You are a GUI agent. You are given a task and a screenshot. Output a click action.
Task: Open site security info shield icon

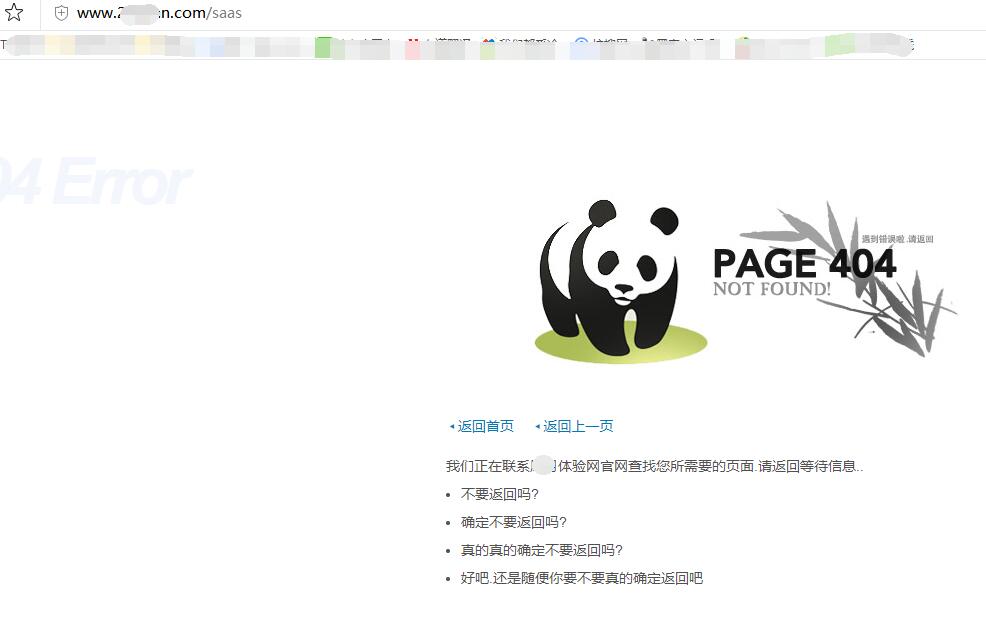pyautogui.click(x=61, y=13)
